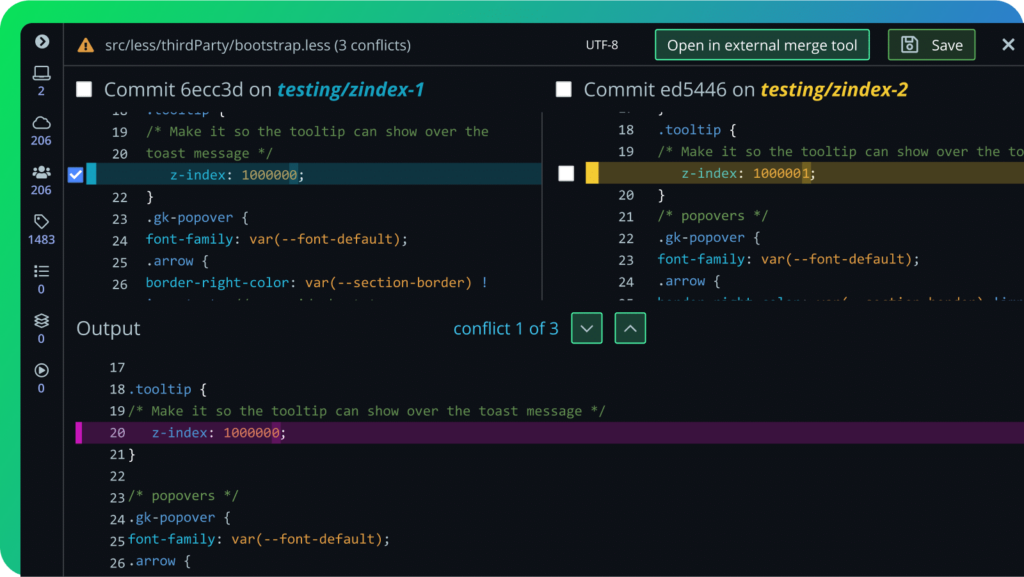1024x577 pixels.
Task: Open the remotes cloud icon
Action: pyautogui.click(x=41, y=123)
